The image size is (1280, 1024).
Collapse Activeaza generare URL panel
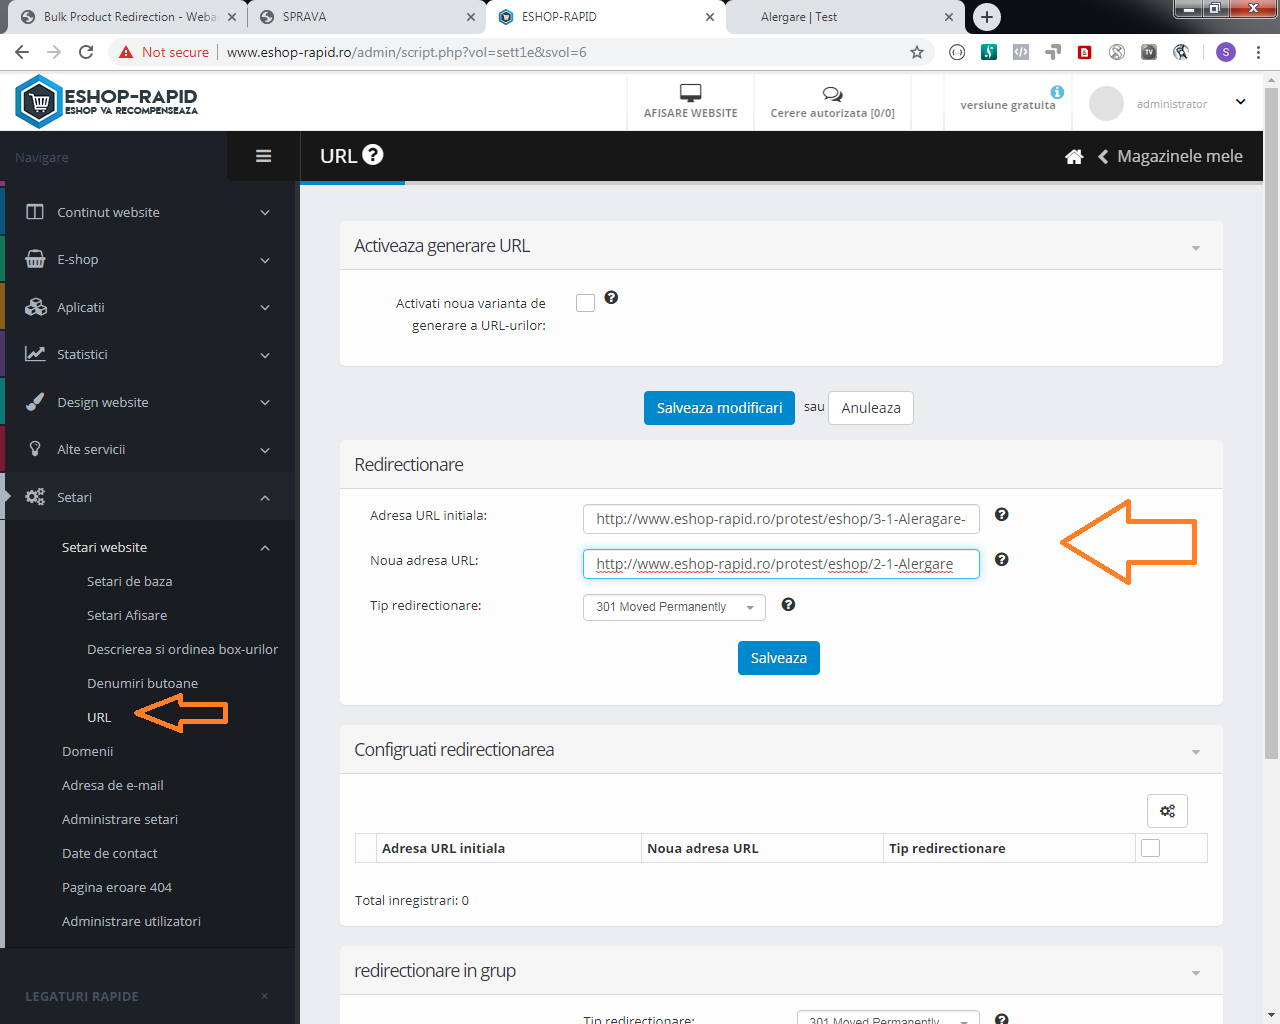click(1196, 248)
